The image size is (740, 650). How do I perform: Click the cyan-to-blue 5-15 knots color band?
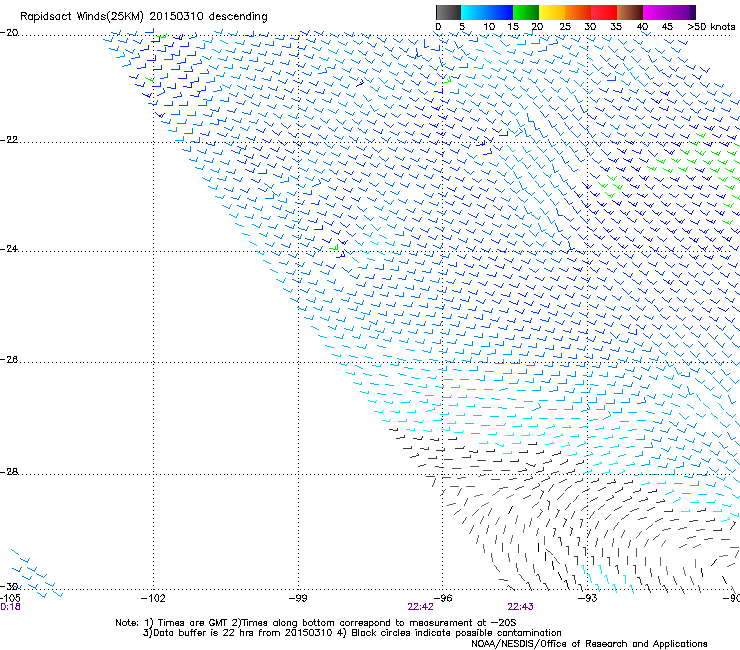(487, 12)
